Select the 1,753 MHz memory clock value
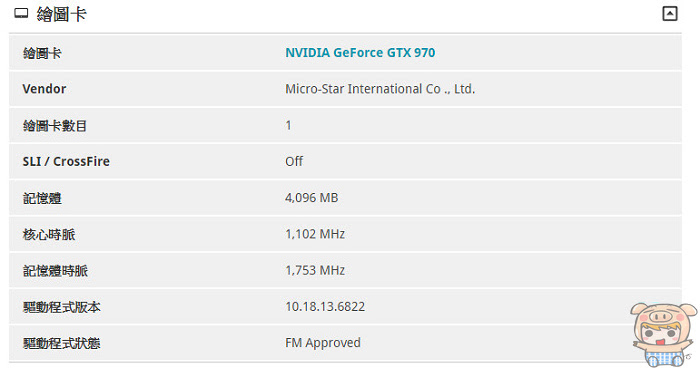 click(315, 270)
